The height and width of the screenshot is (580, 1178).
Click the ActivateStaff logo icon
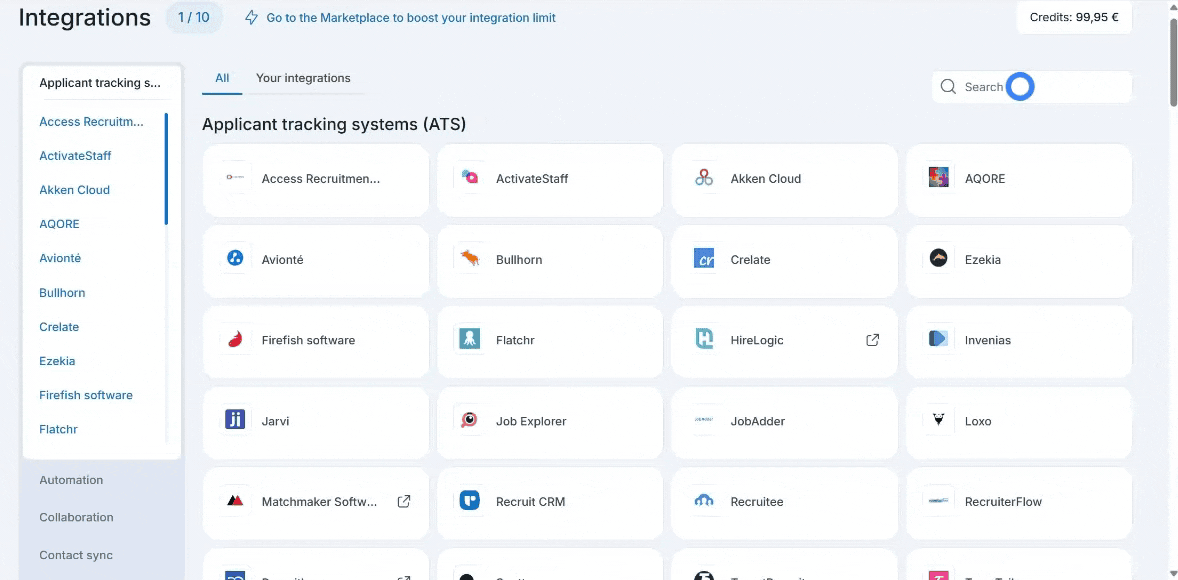click(470, 178)
